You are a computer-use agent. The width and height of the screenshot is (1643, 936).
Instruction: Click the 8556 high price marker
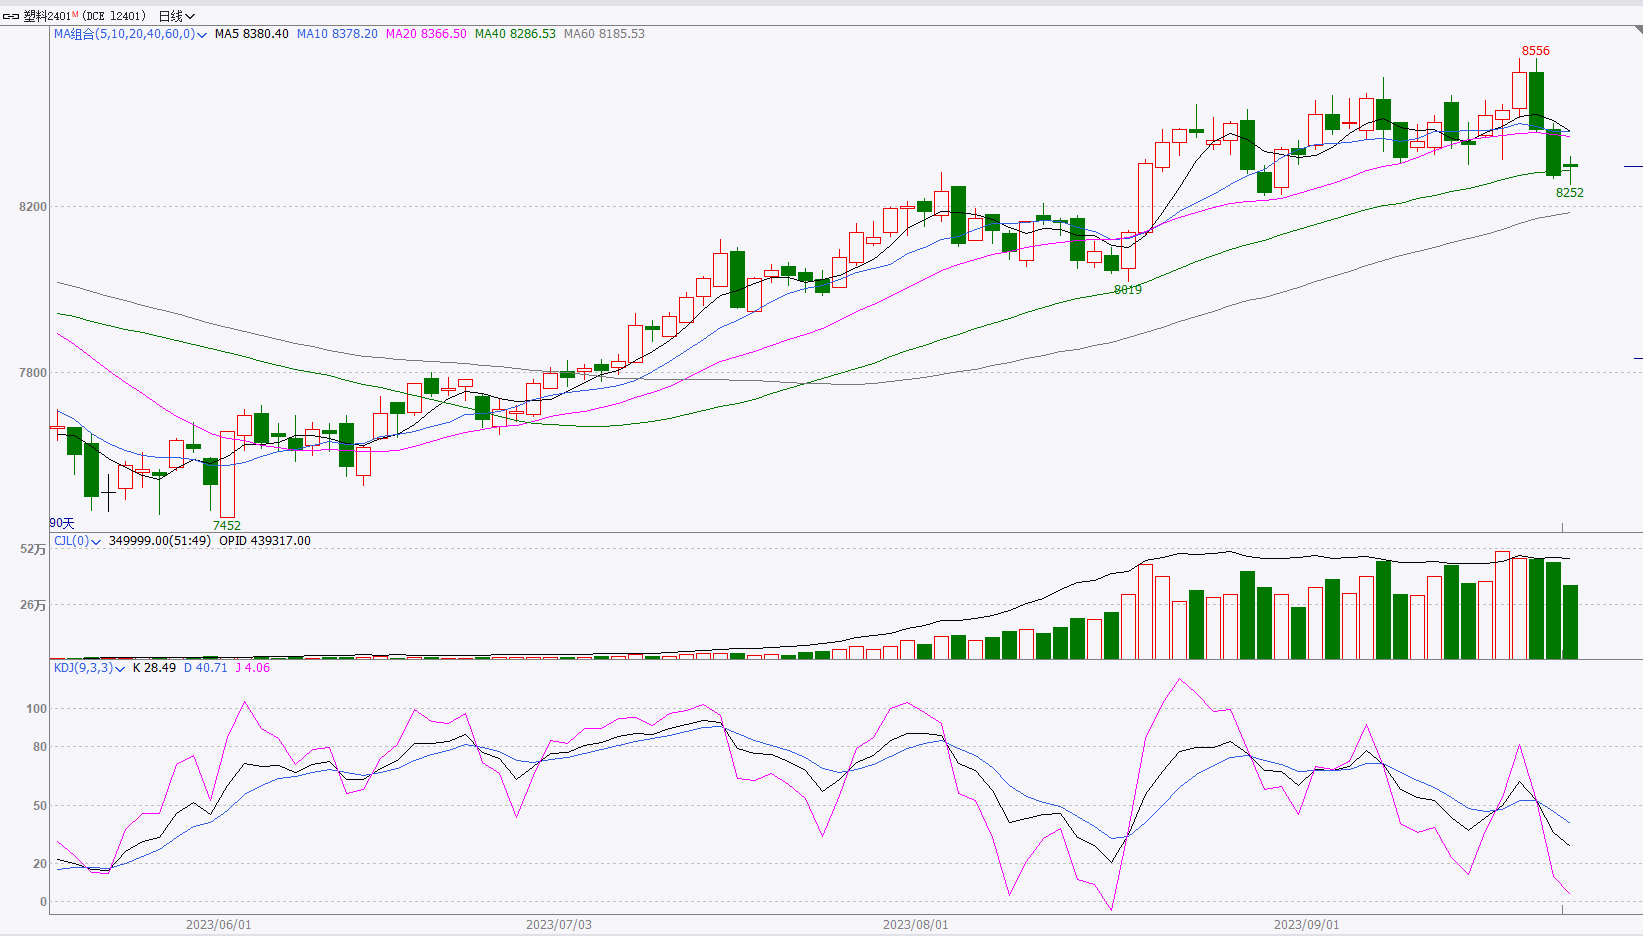pos(1535,51)
